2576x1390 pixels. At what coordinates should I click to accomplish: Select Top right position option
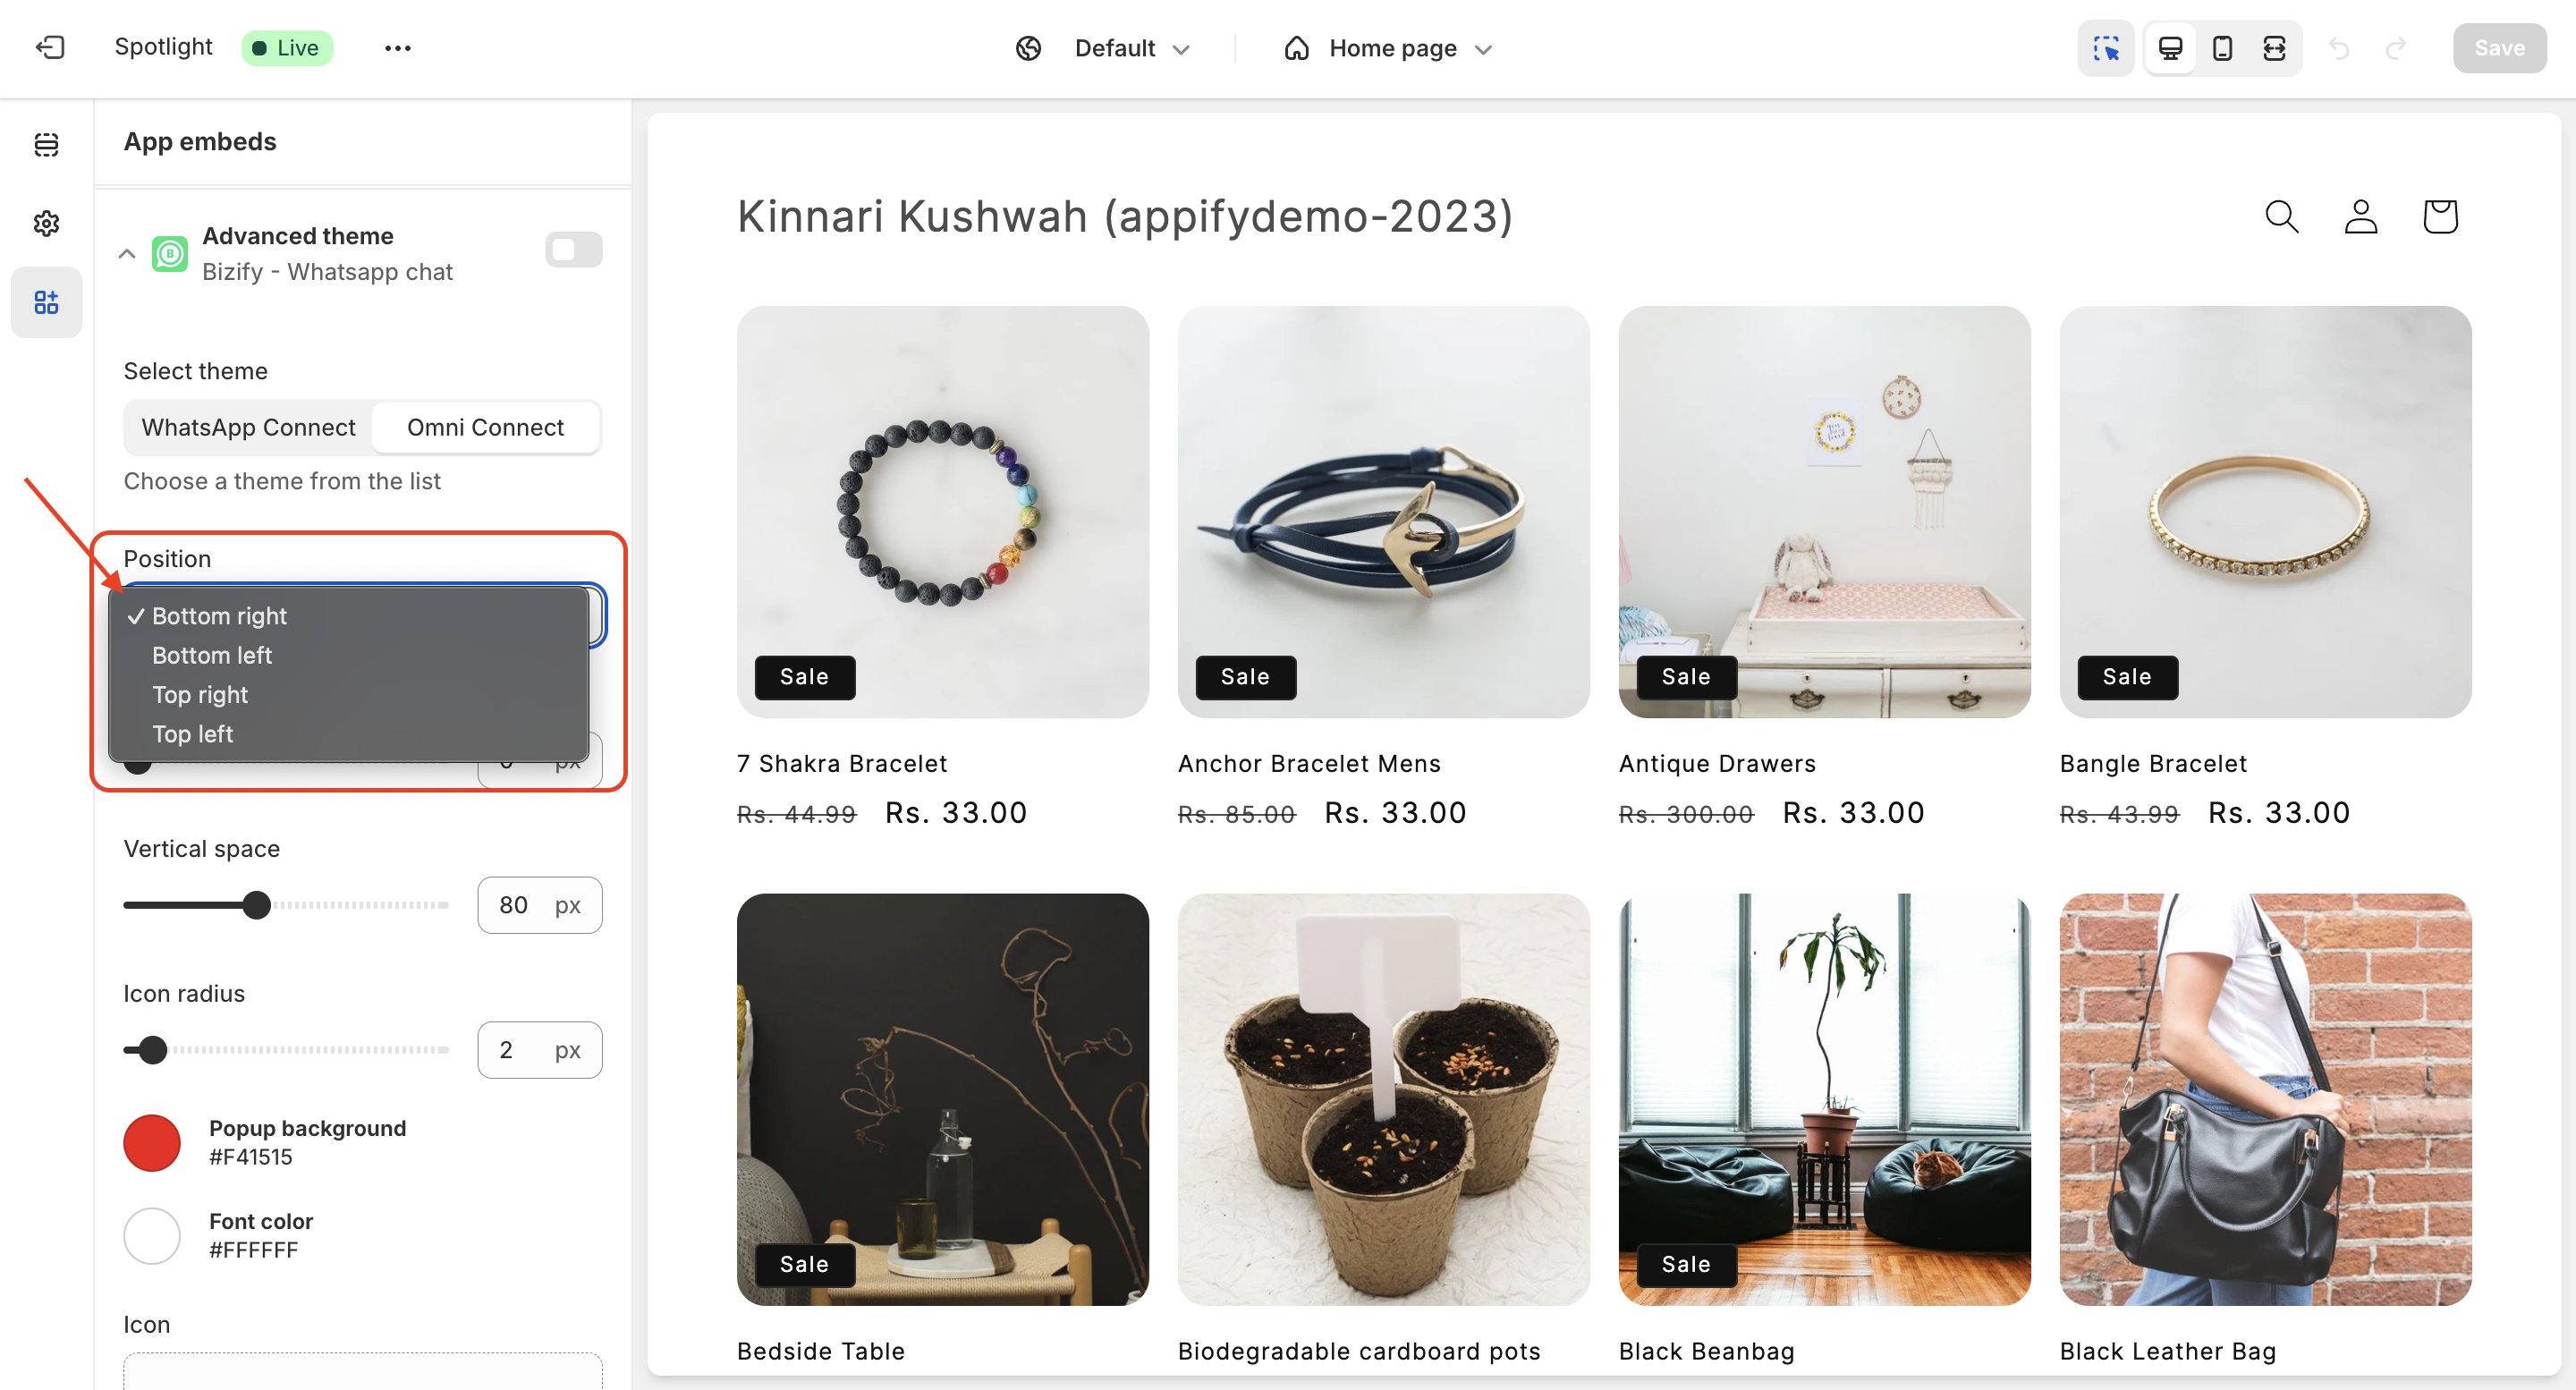pyautogui.click(x=200, y=693)
